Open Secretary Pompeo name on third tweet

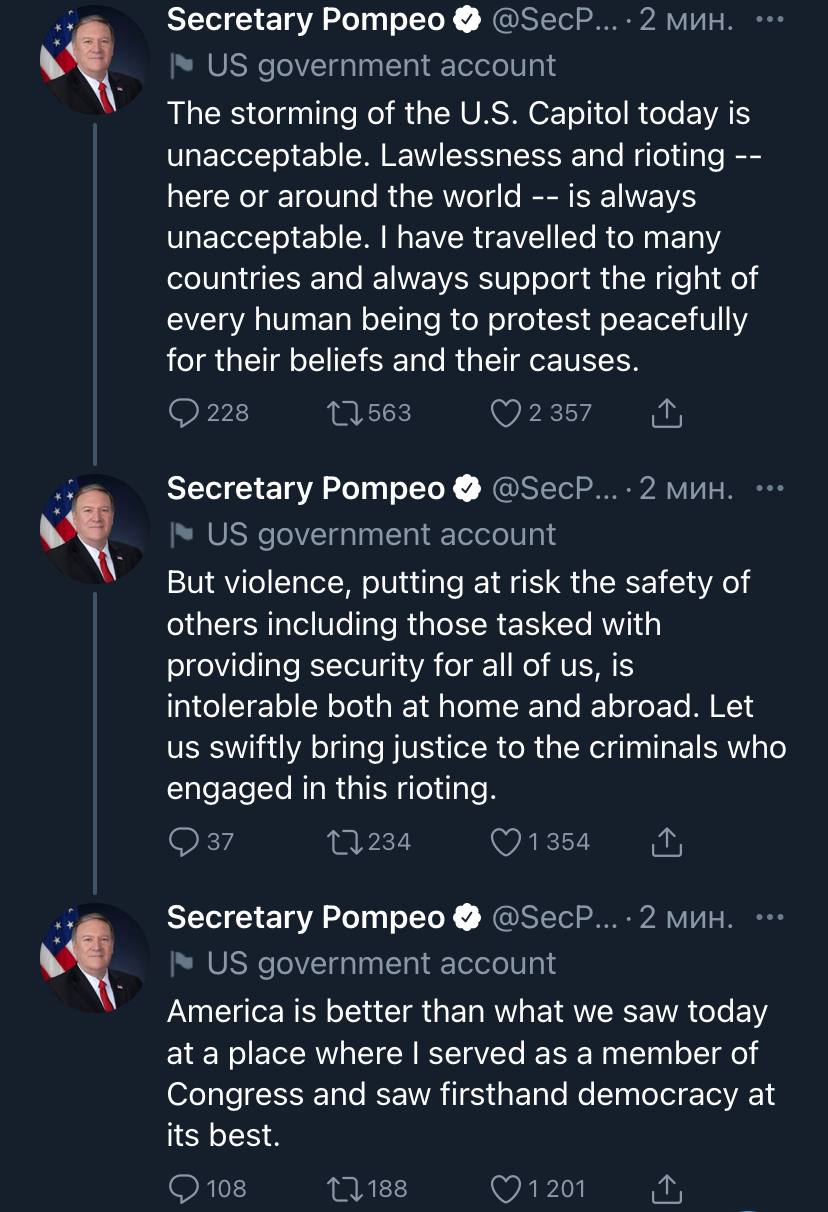point(306,917)
